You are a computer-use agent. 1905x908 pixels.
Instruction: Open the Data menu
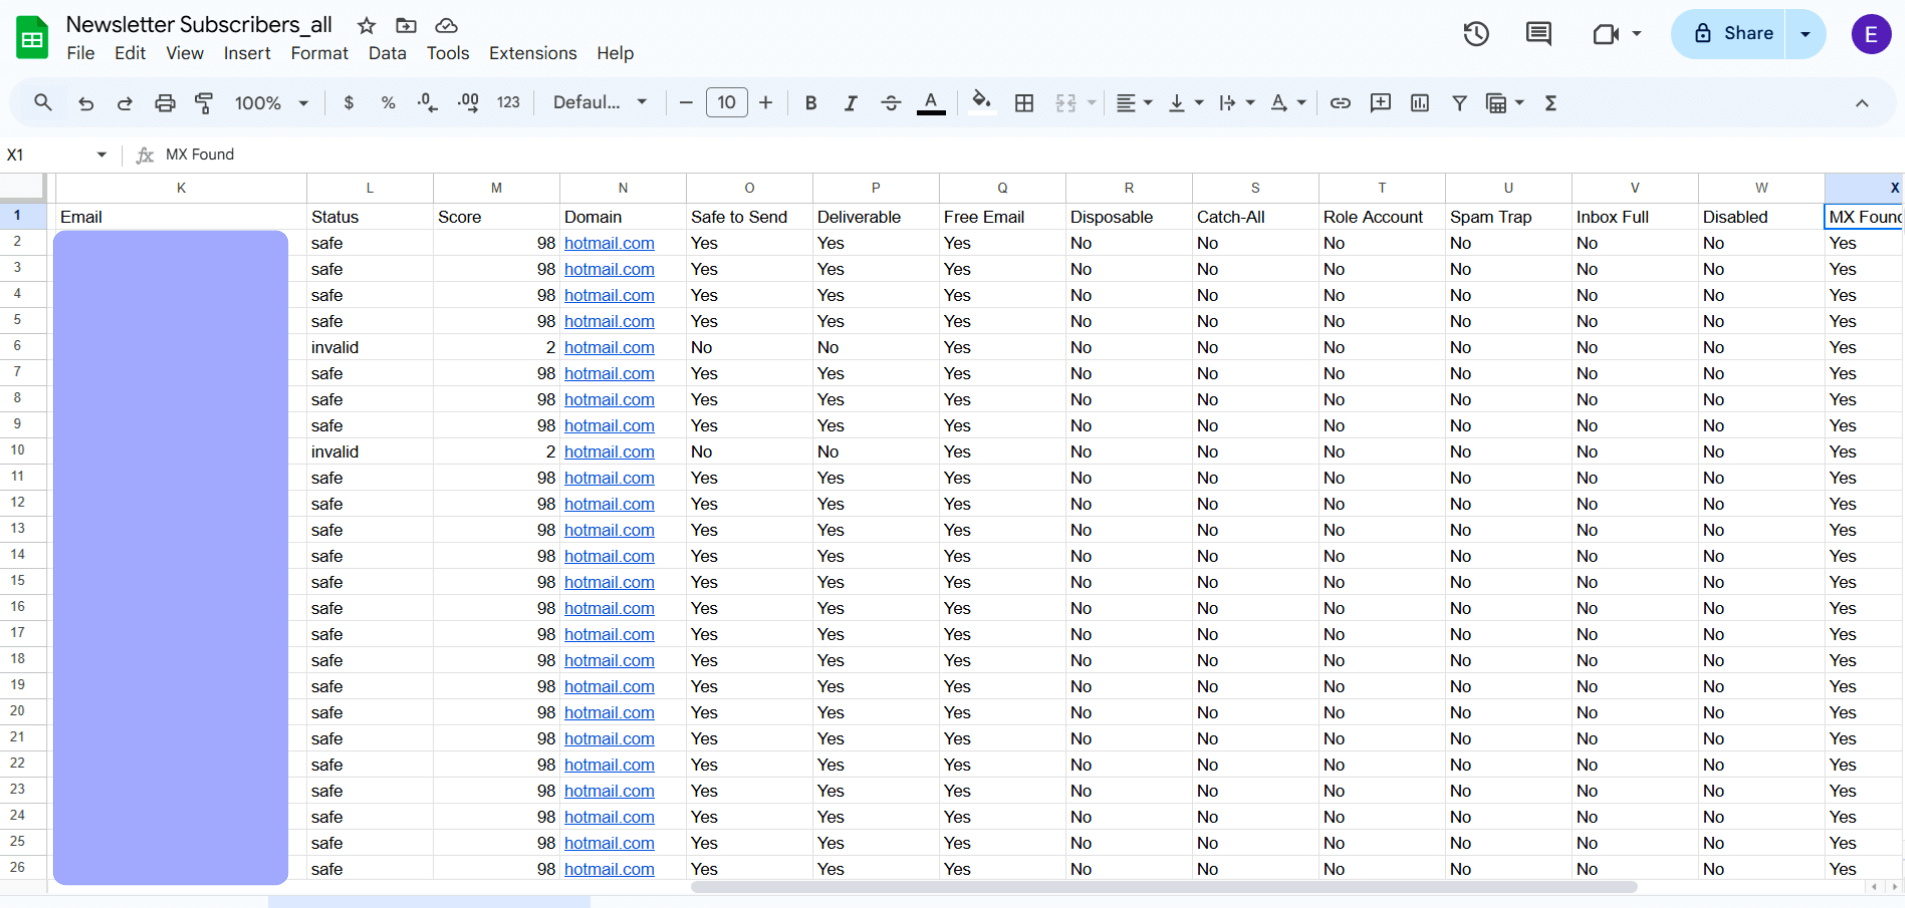387,53
